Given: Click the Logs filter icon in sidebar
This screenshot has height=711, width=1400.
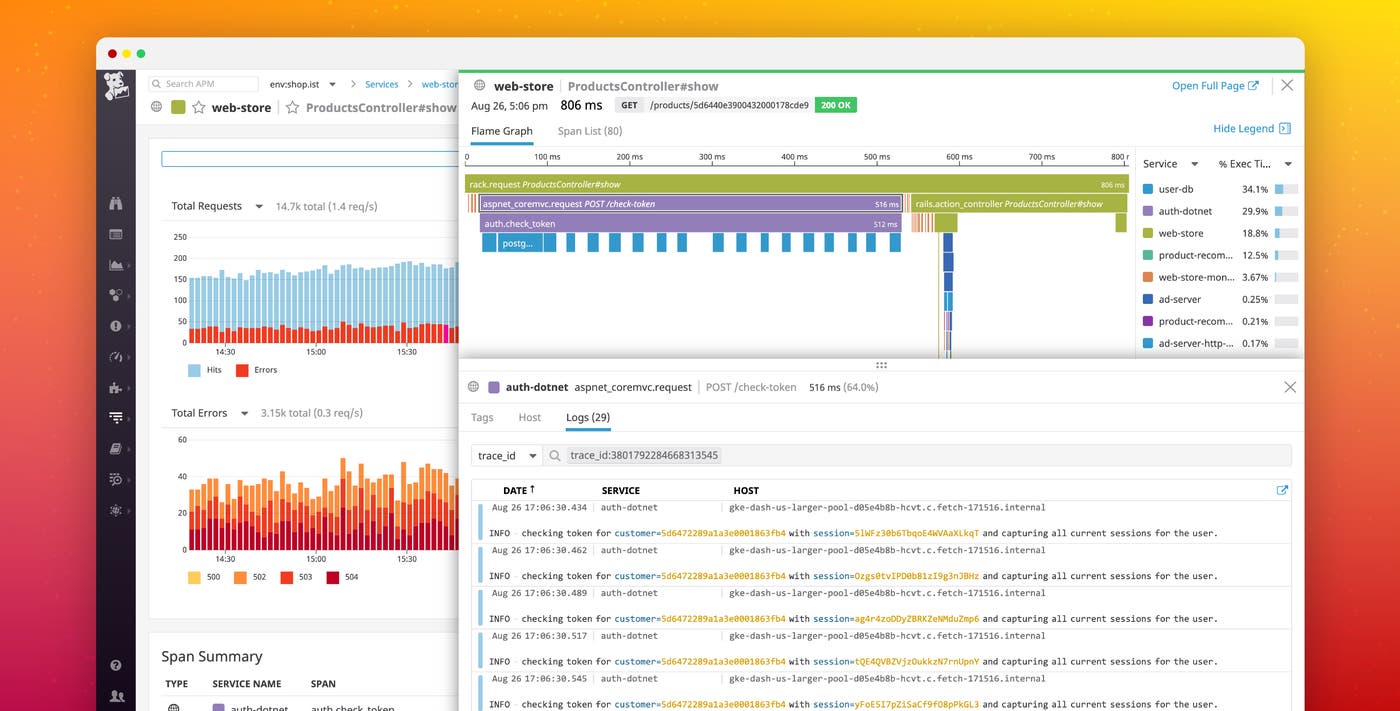Looking at the screenshot, I should [x=117, y=418].
